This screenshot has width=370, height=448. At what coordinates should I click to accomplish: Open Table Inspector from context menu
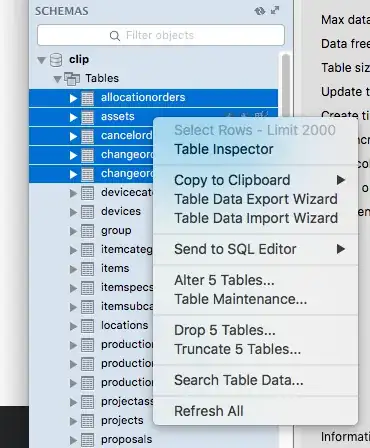(224, 149)
